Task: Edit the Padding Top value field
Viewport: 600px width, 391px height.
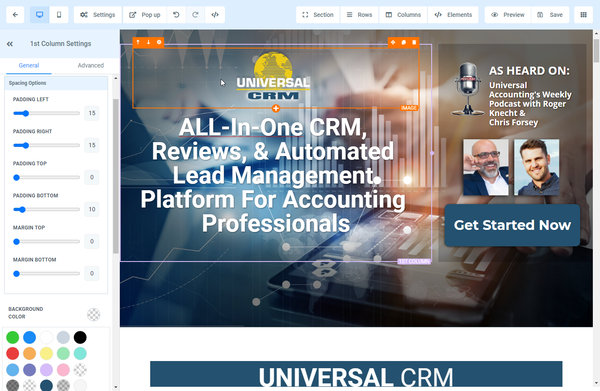Action: pyautogui.click(x=92, y=178)
